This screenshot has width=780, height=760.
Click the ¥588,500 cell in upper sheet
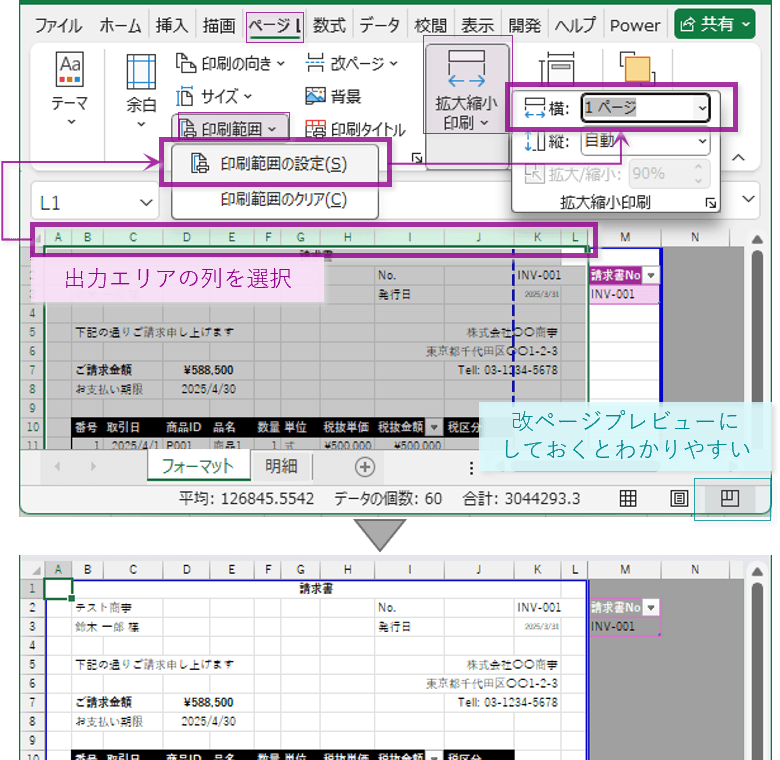208,370
